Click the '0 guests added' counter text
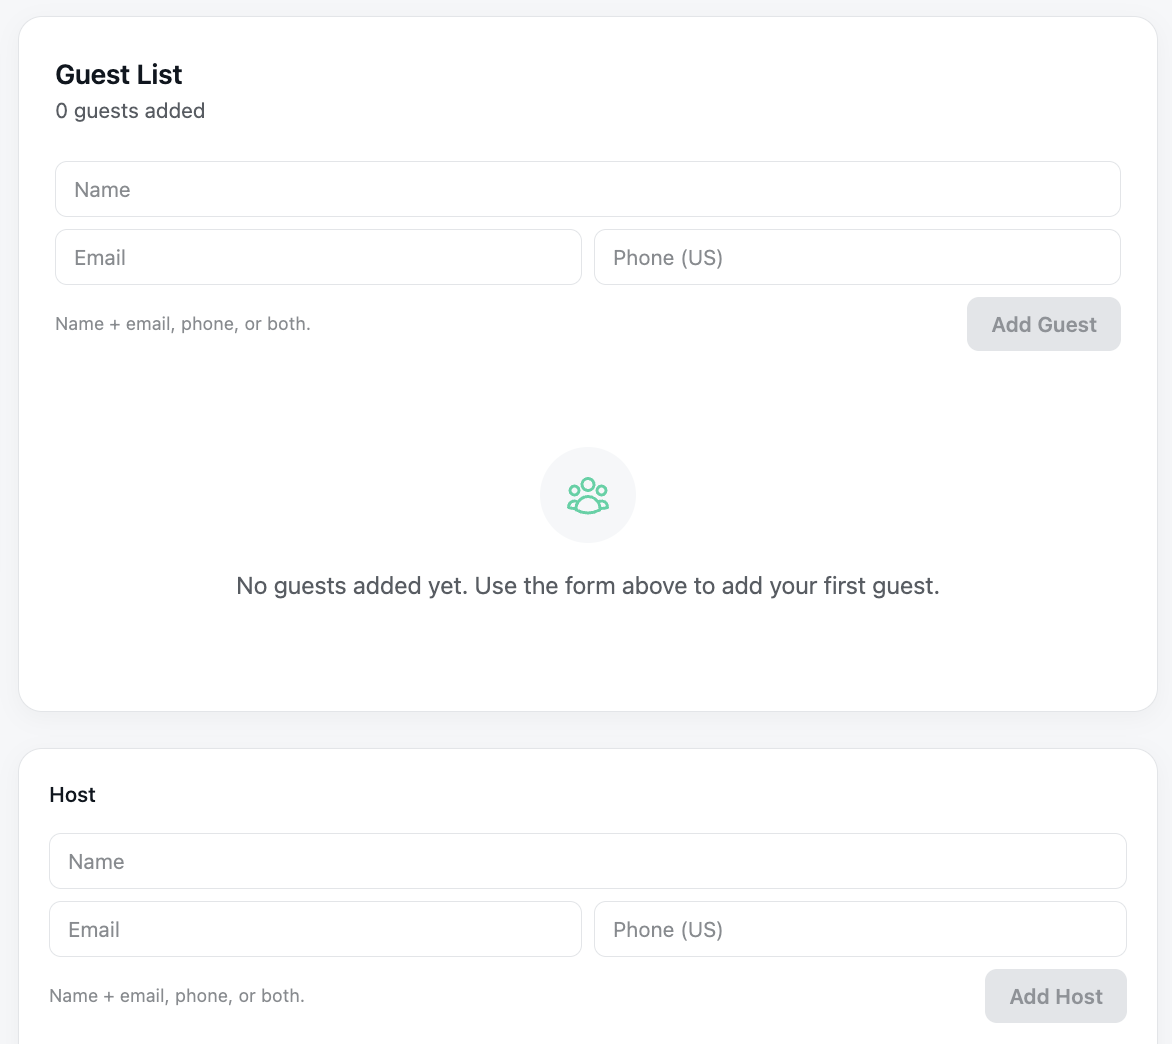Screen dimensions: 1172x1044 [x=130, y=111]
